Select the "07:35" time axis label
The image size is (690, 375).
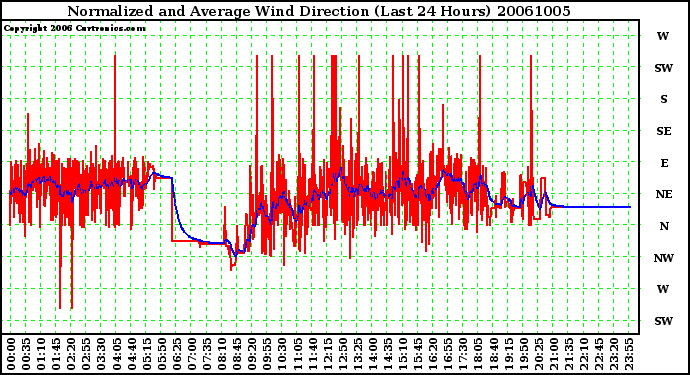[x=207, y=354]
